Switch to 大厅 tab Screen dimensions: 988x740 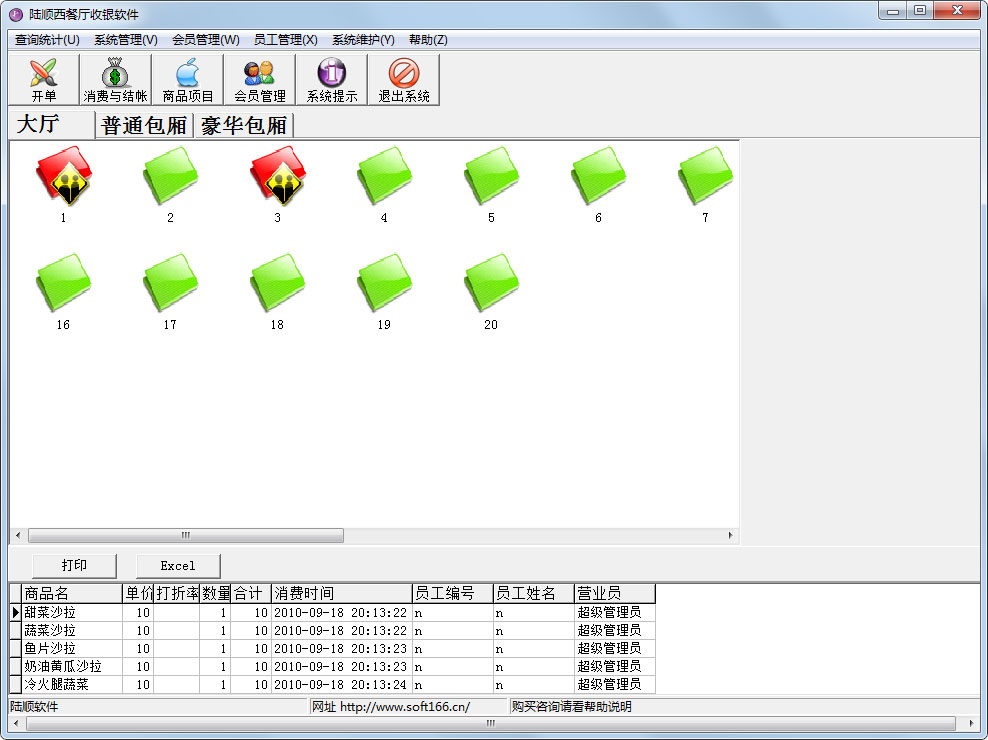[52, 124]
